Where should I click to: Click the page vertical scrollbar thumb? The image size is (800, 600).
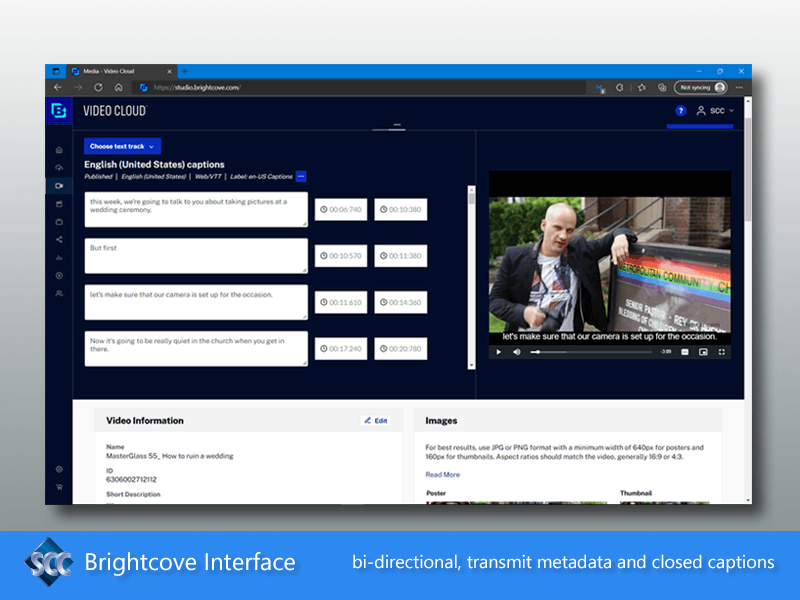(x=748, y=168)
